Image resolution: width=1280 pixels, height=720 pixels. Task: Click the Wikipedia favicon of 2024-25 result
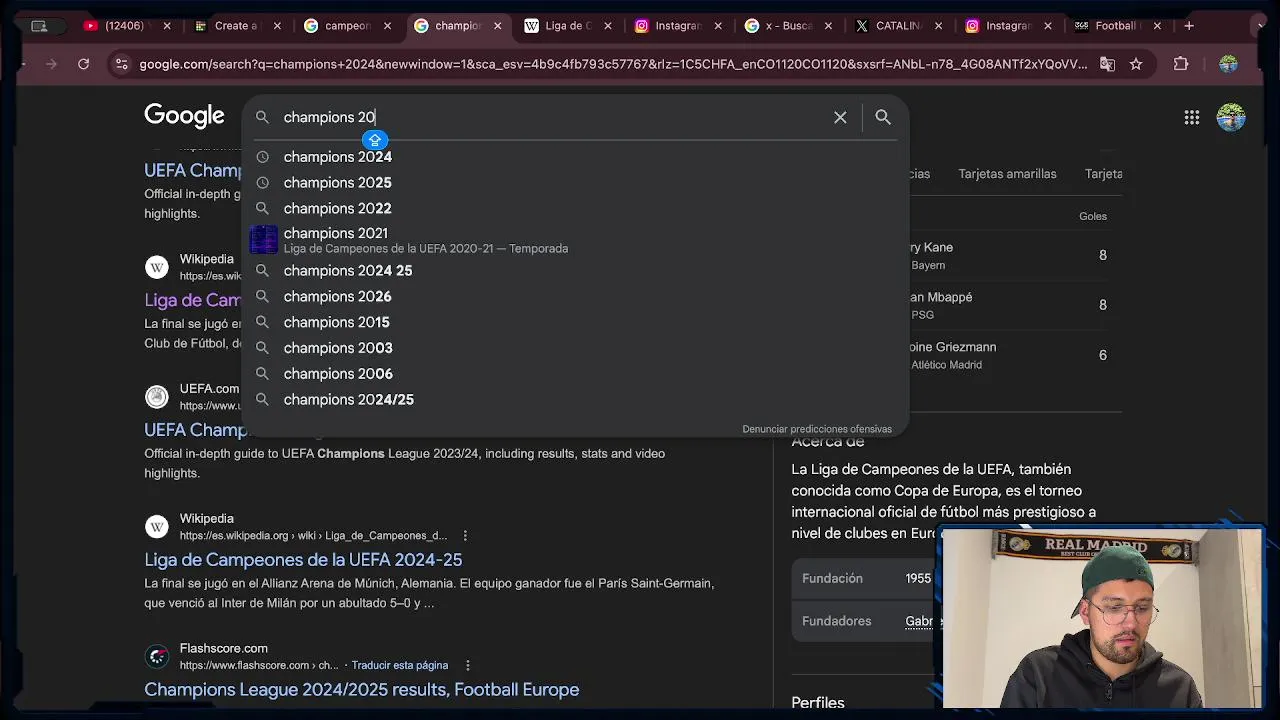(x=157, y=526)
